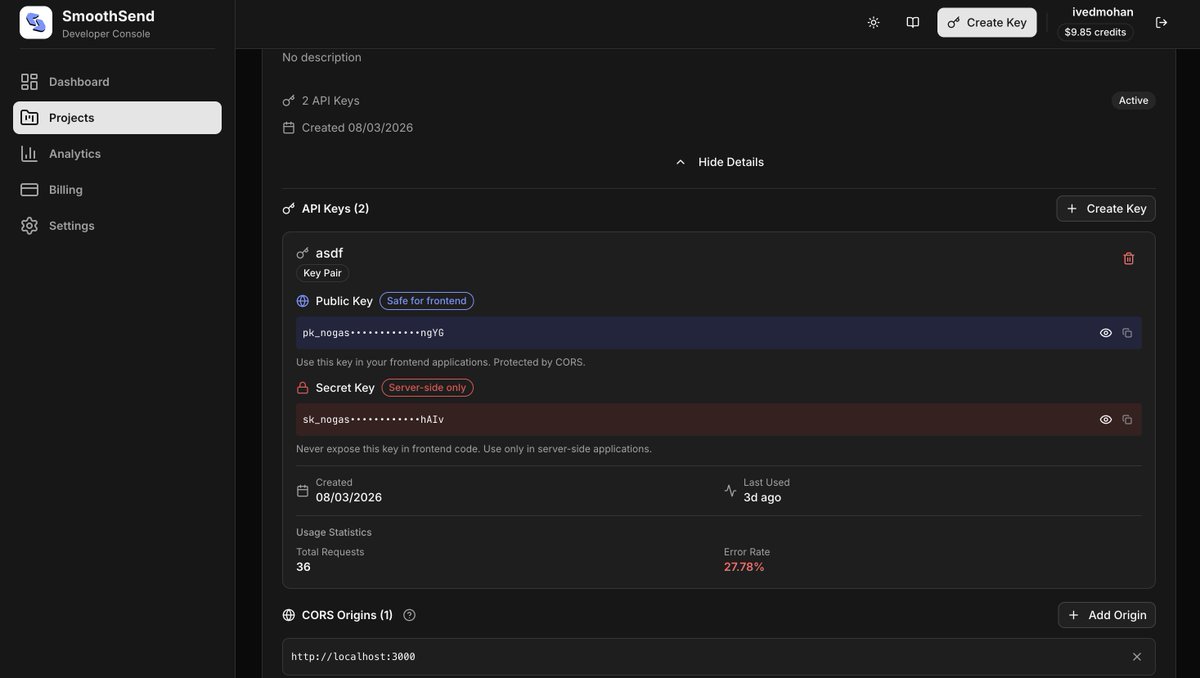Reveal the secret key with eye icon
The width and height of the screenshot is (1200, 678).
pos(1106,420)
